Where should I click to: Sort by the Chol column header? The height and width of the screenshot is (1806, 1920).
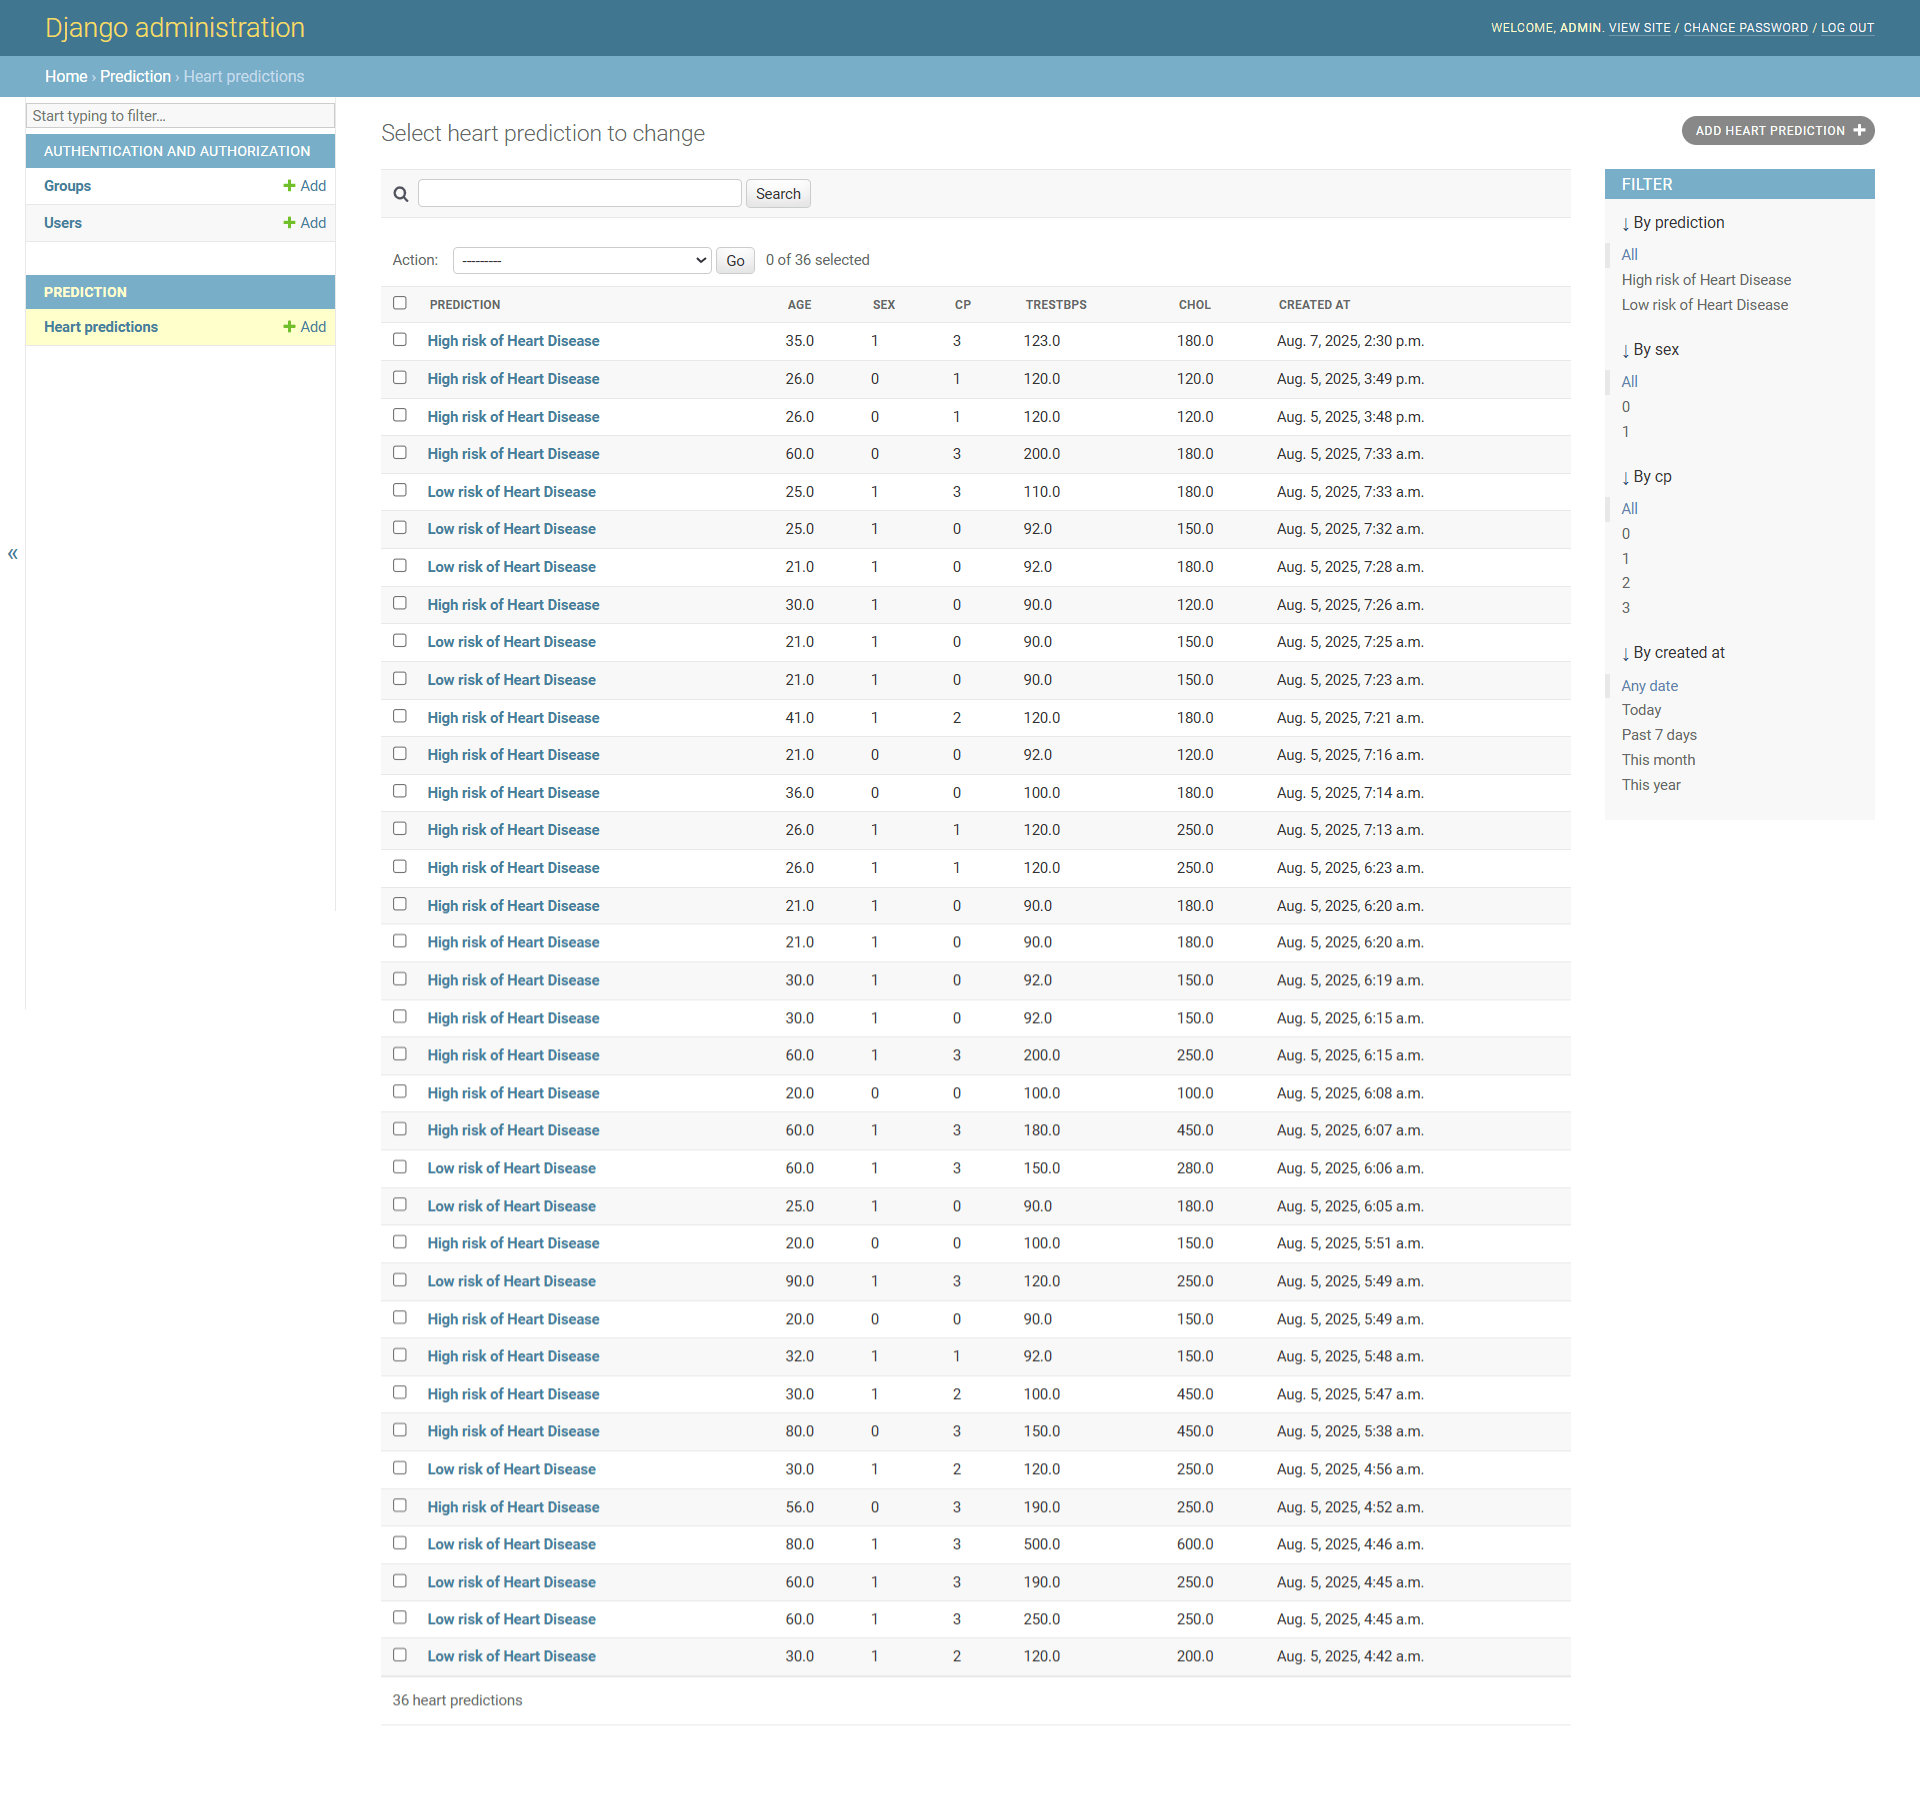[1194, 305]
